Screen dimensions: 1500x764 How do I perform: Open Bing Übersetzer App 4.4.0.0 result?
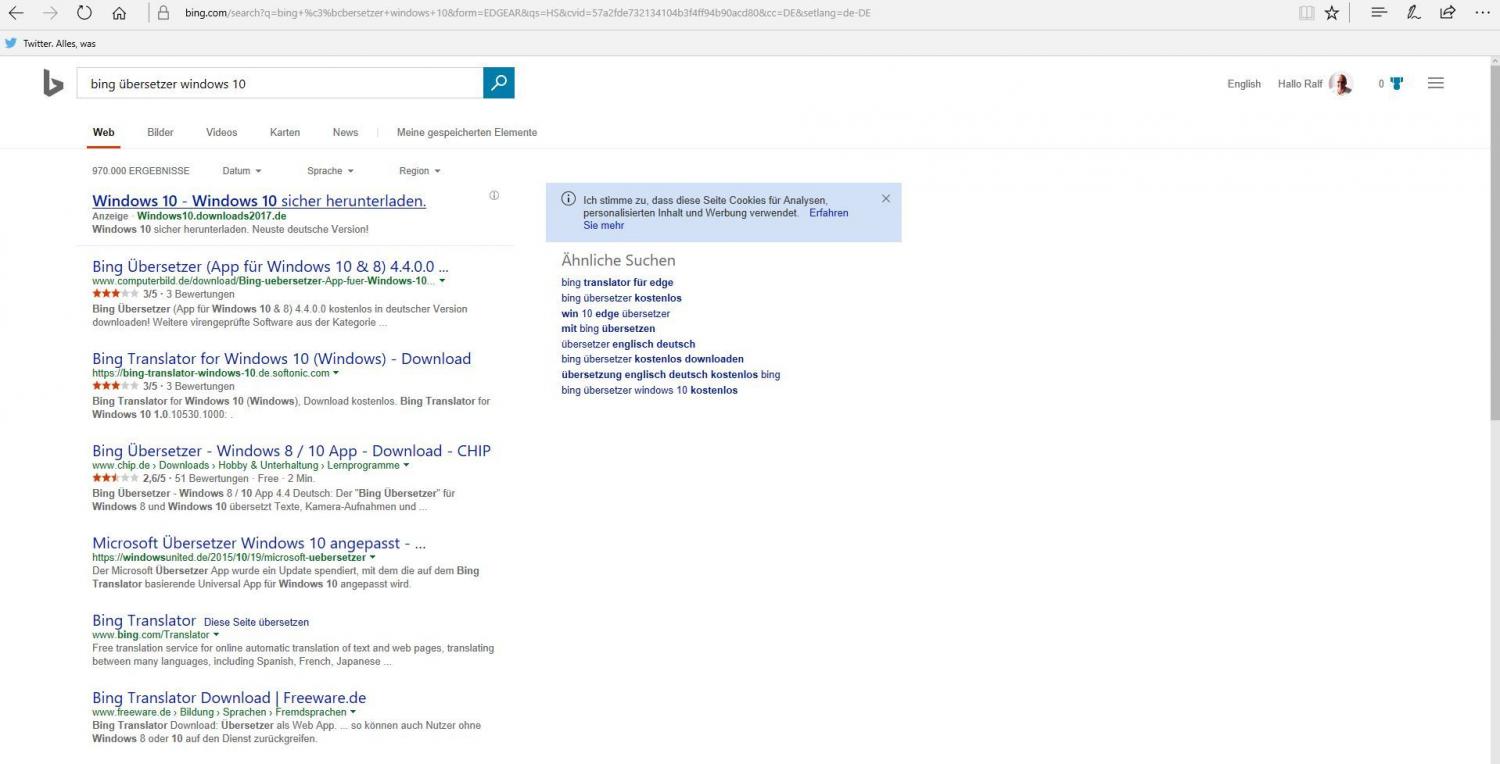point(270,267)
